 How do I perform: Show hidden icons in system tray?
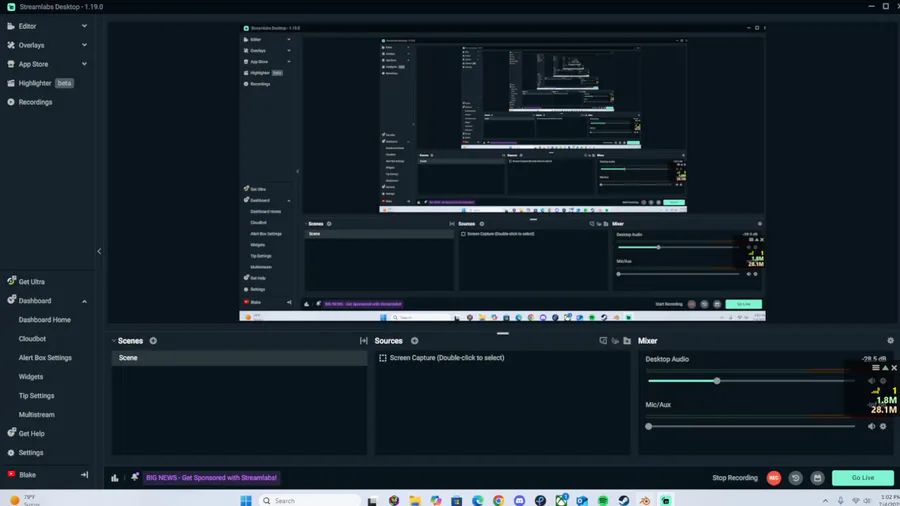coord(825,501)
